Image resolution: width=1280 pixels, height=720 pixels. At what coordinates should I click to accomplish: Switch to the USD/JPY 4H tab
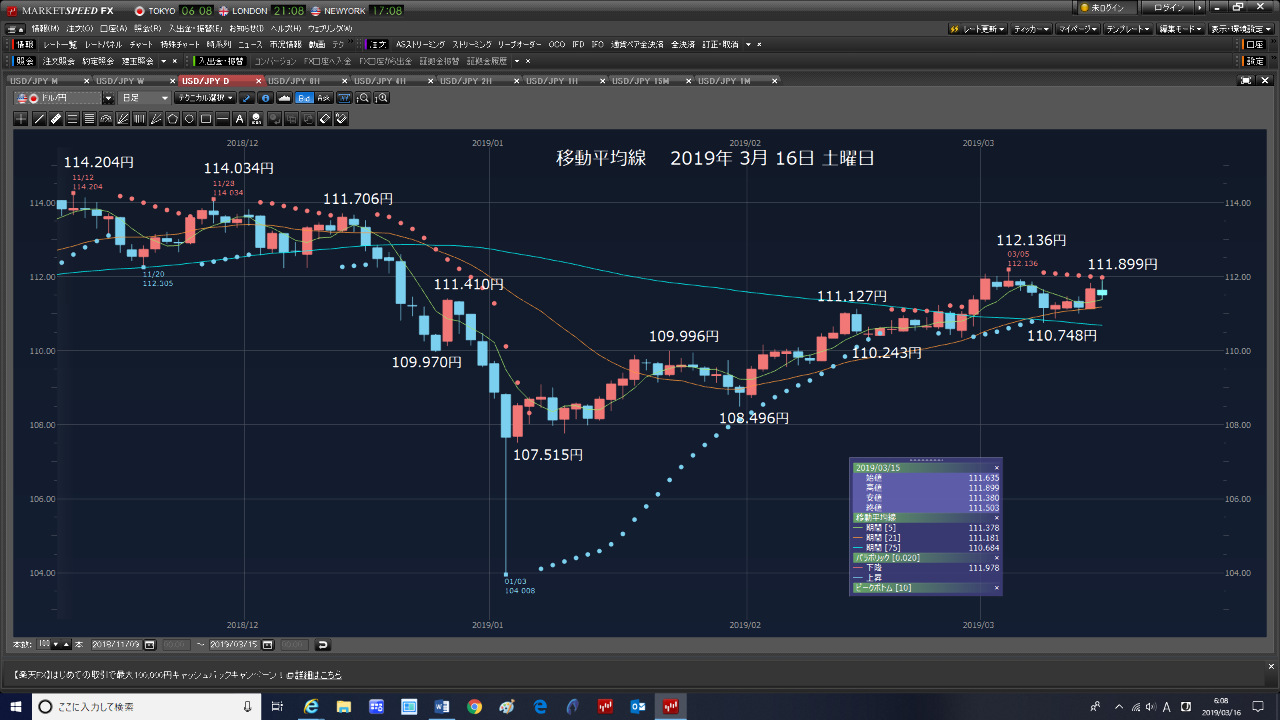click(380, 80)
